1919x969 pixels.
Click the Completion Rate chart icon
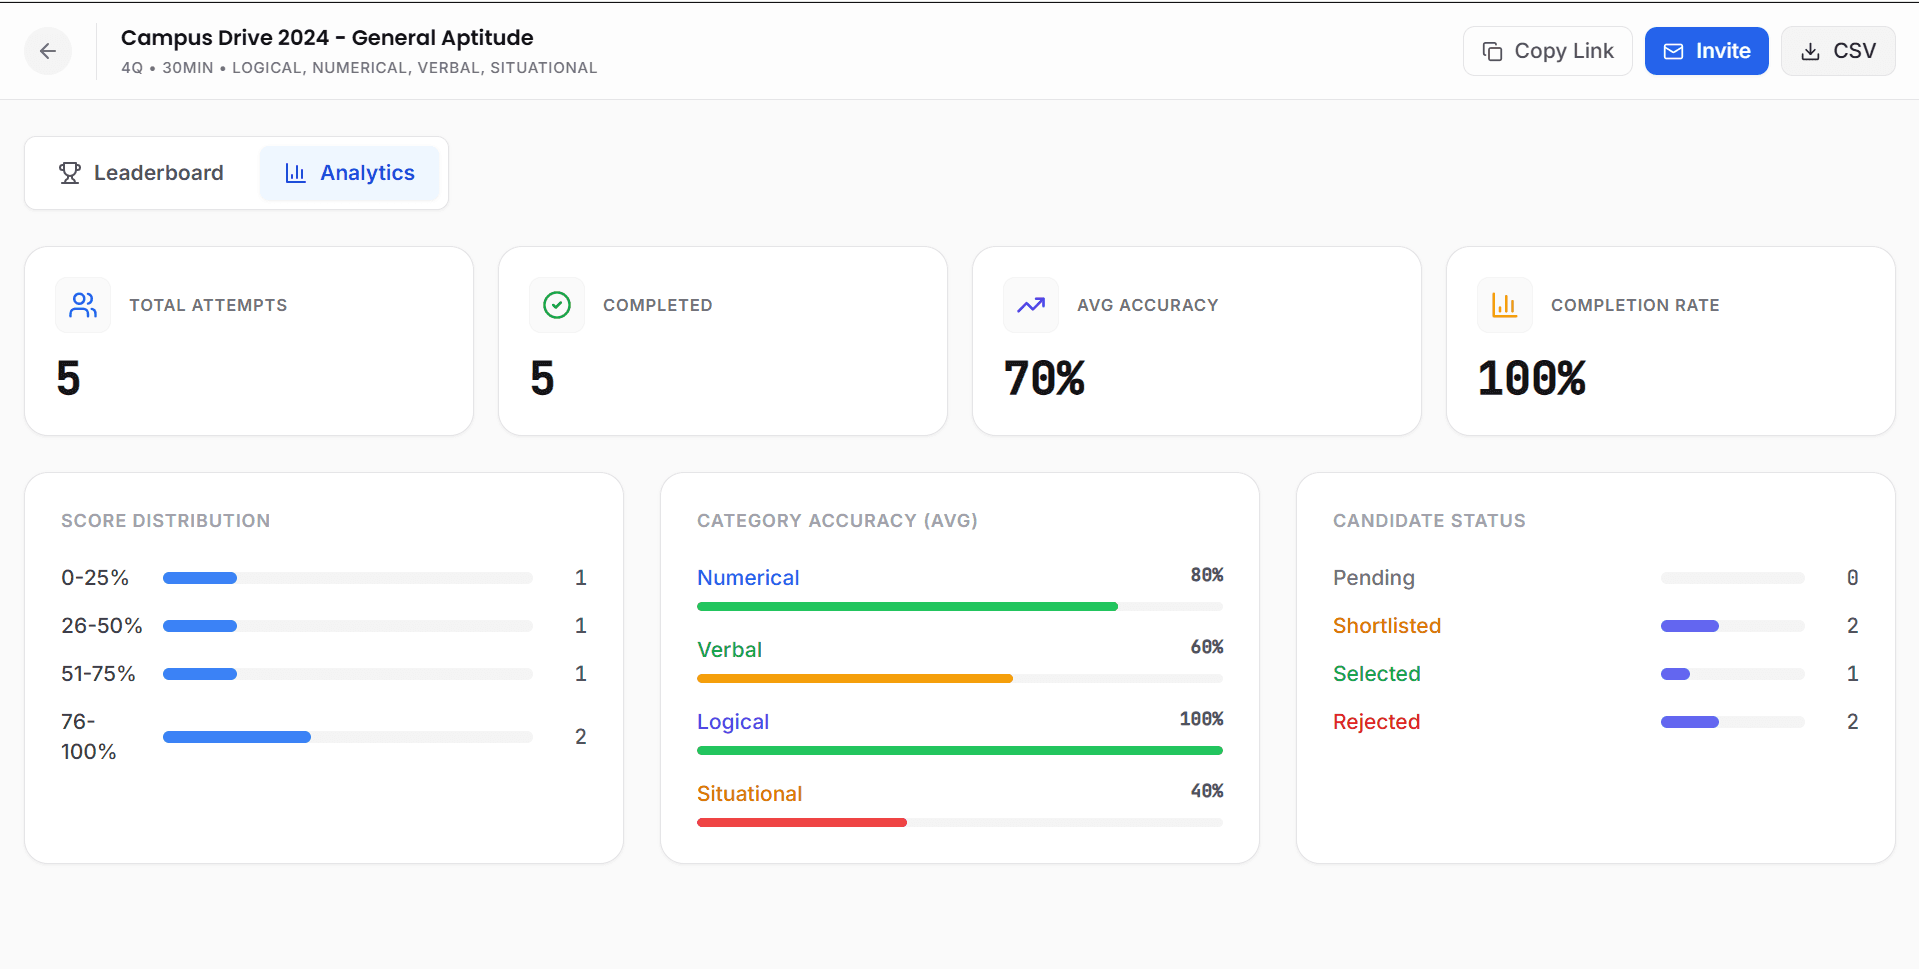pyautogui.click(x=1505, y=305)
